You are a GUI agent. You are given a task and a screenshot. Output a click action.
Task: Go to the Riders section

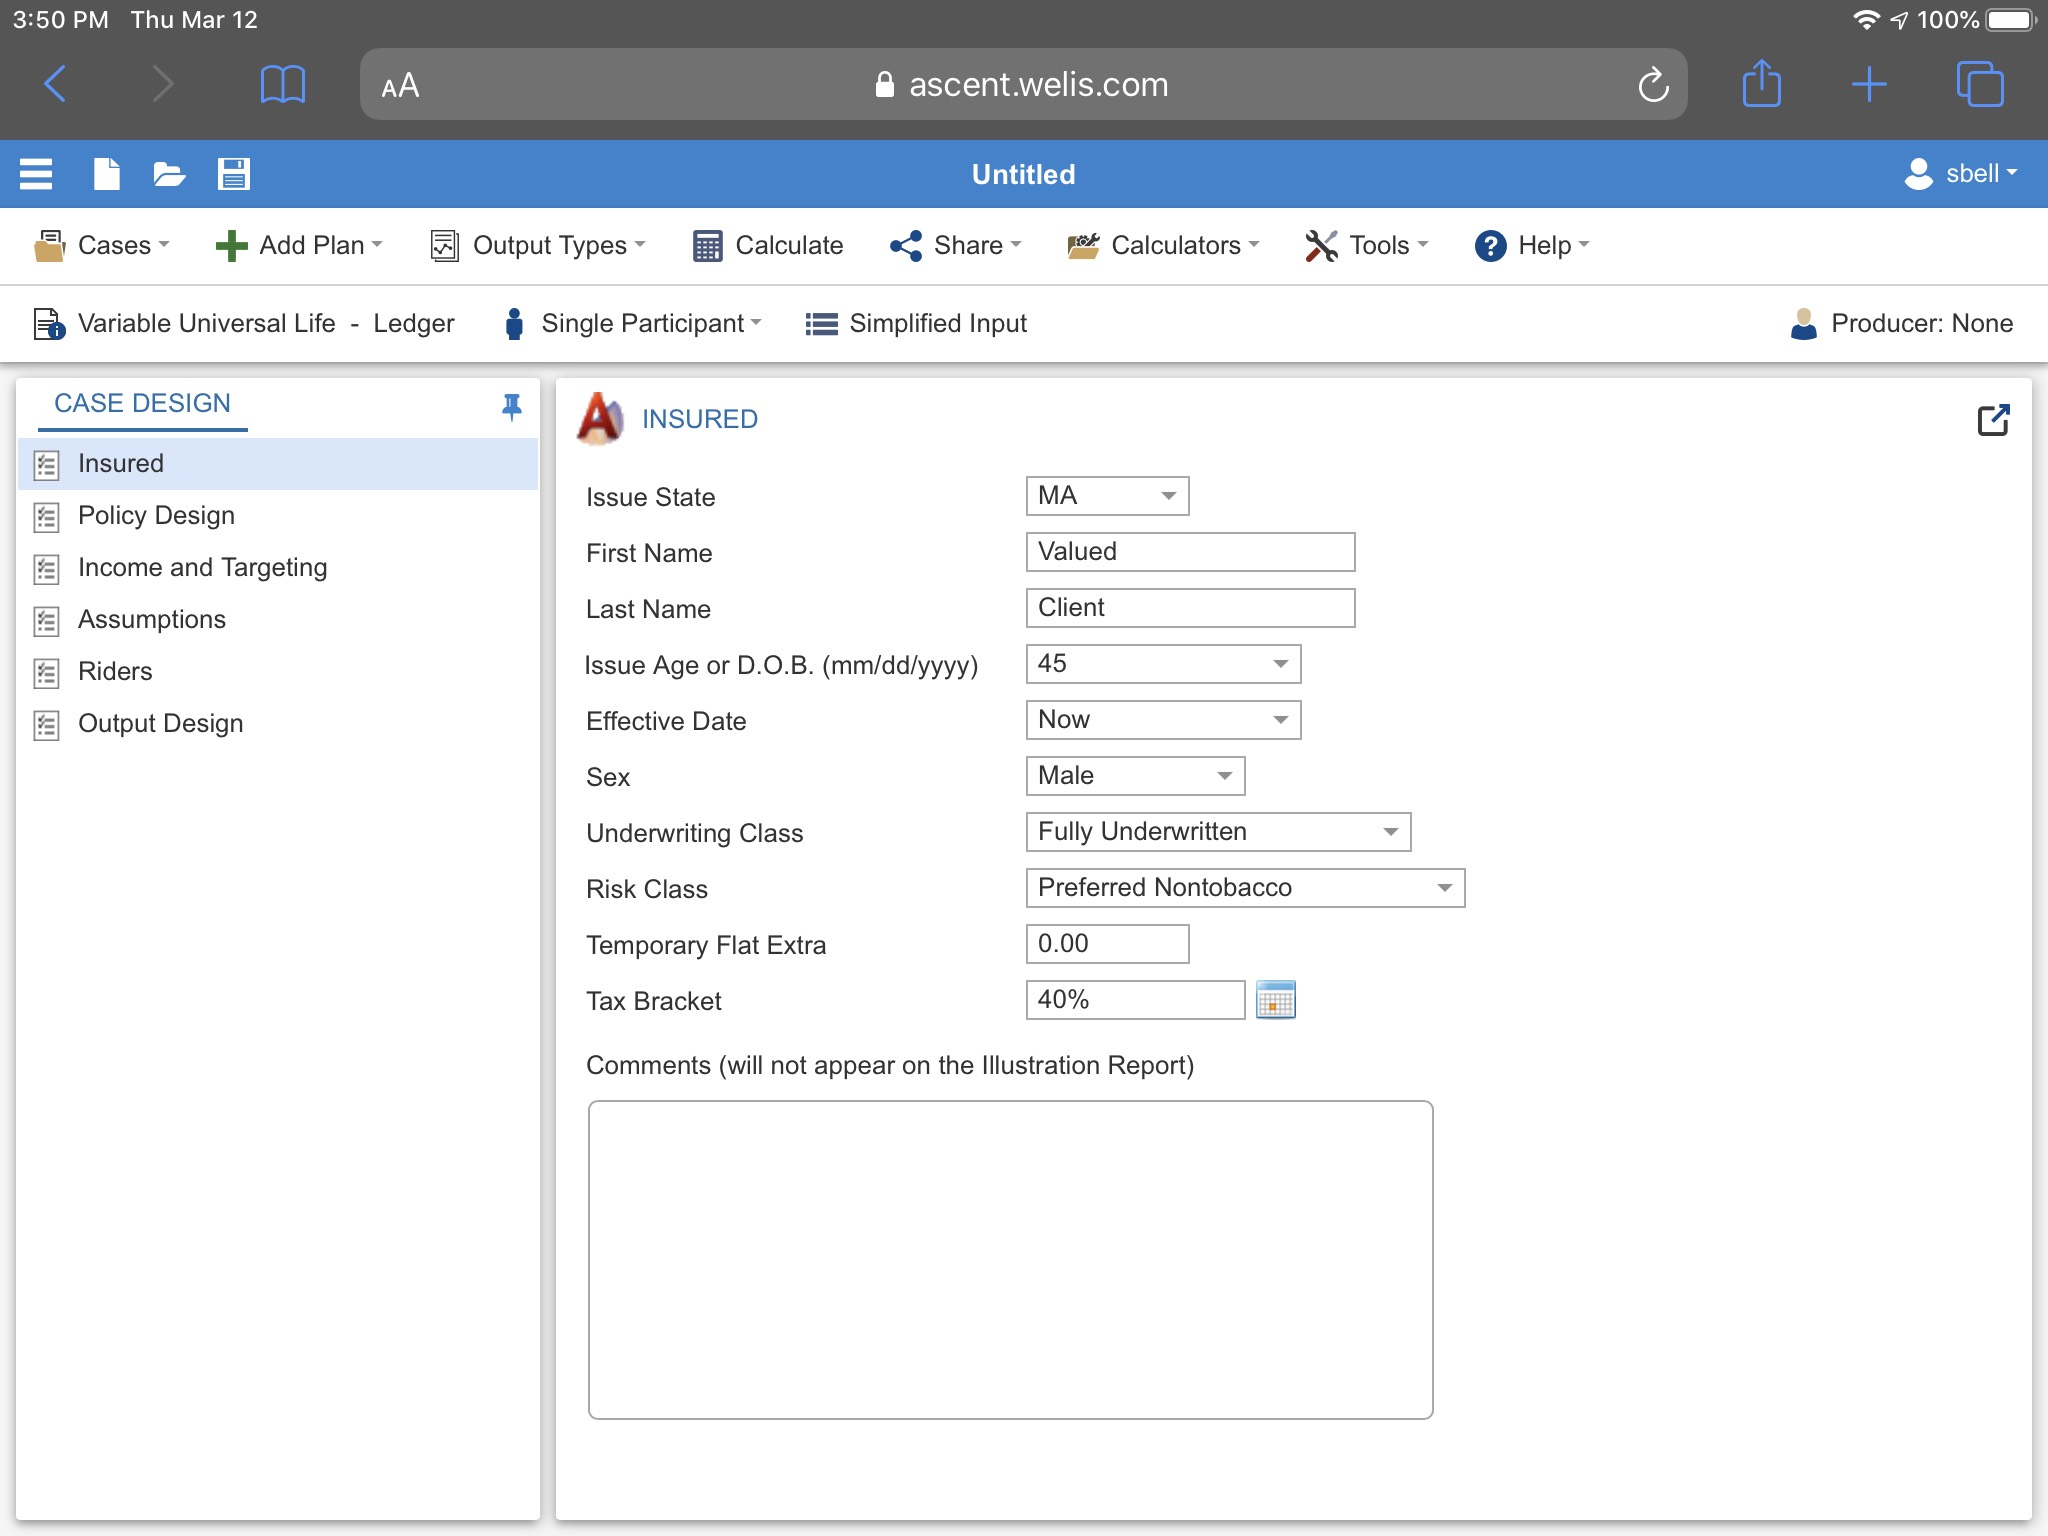(x=115, y=672)
